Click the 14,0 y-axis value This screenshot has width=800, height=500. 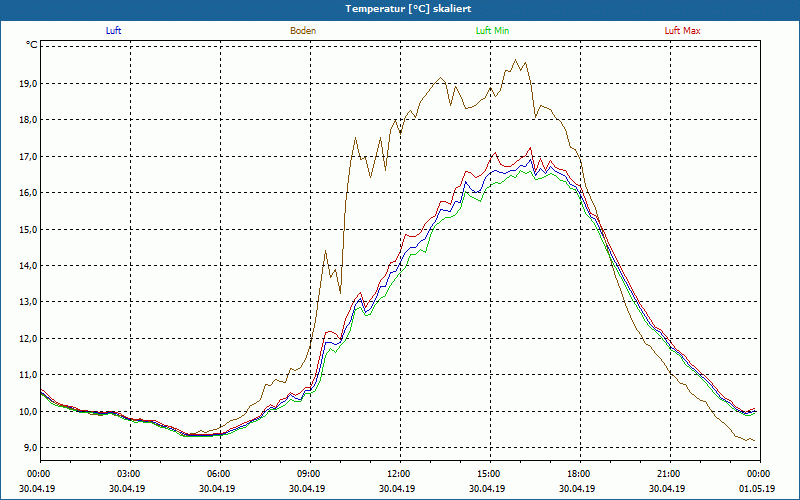tap(28, 266)
